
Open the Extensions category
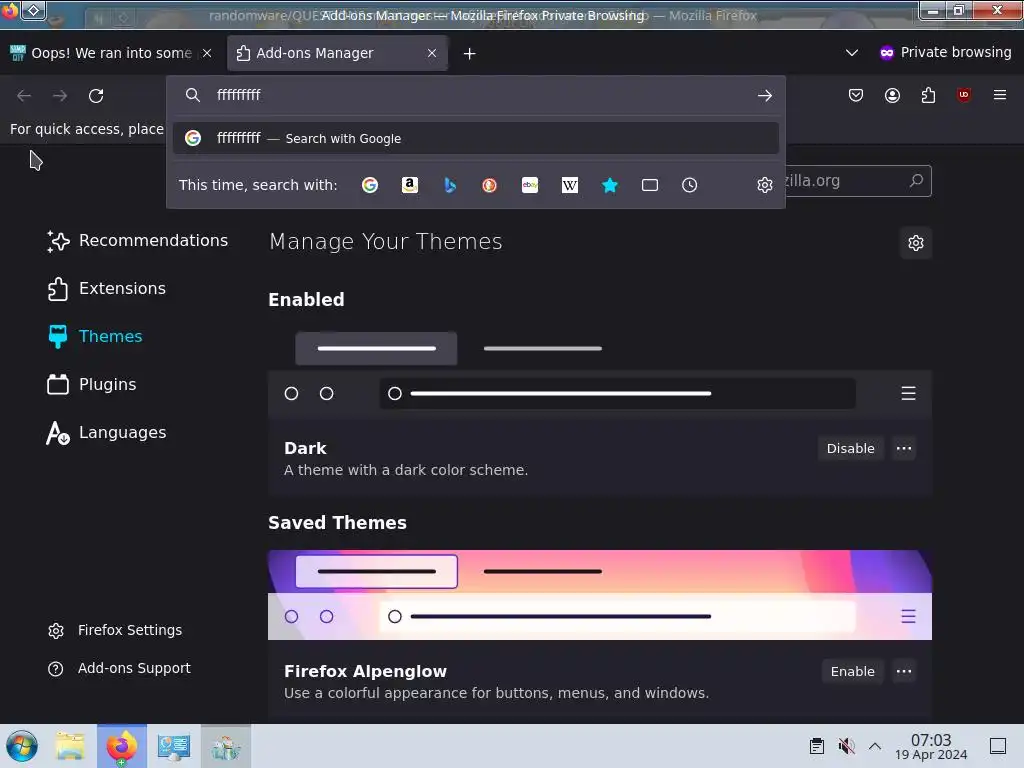[x=106, y=289]
